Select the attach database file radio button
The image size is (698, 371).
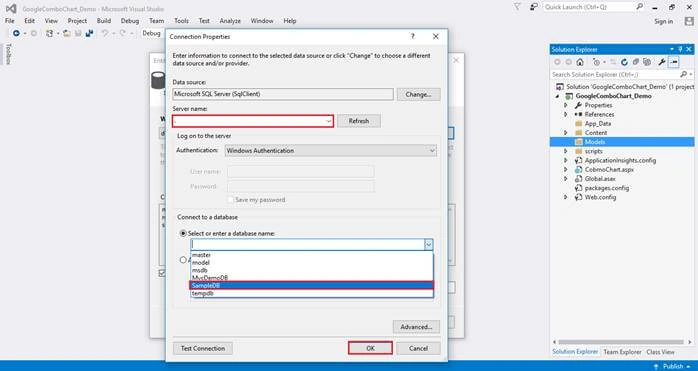[x=183, y=260]
